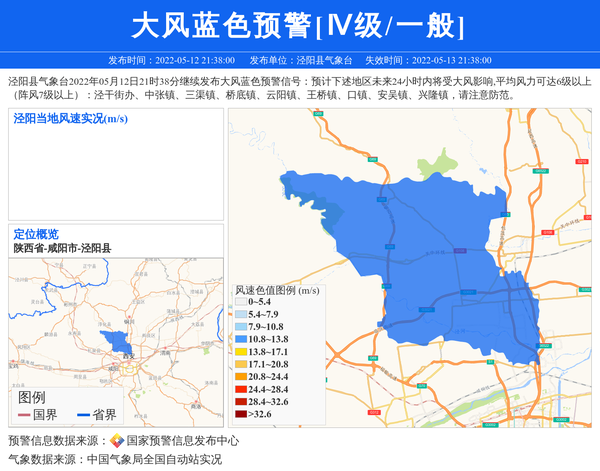Select the 20.8~24.4 orange swatch
This screenshot has height=471, width=600.
[241, 376]
